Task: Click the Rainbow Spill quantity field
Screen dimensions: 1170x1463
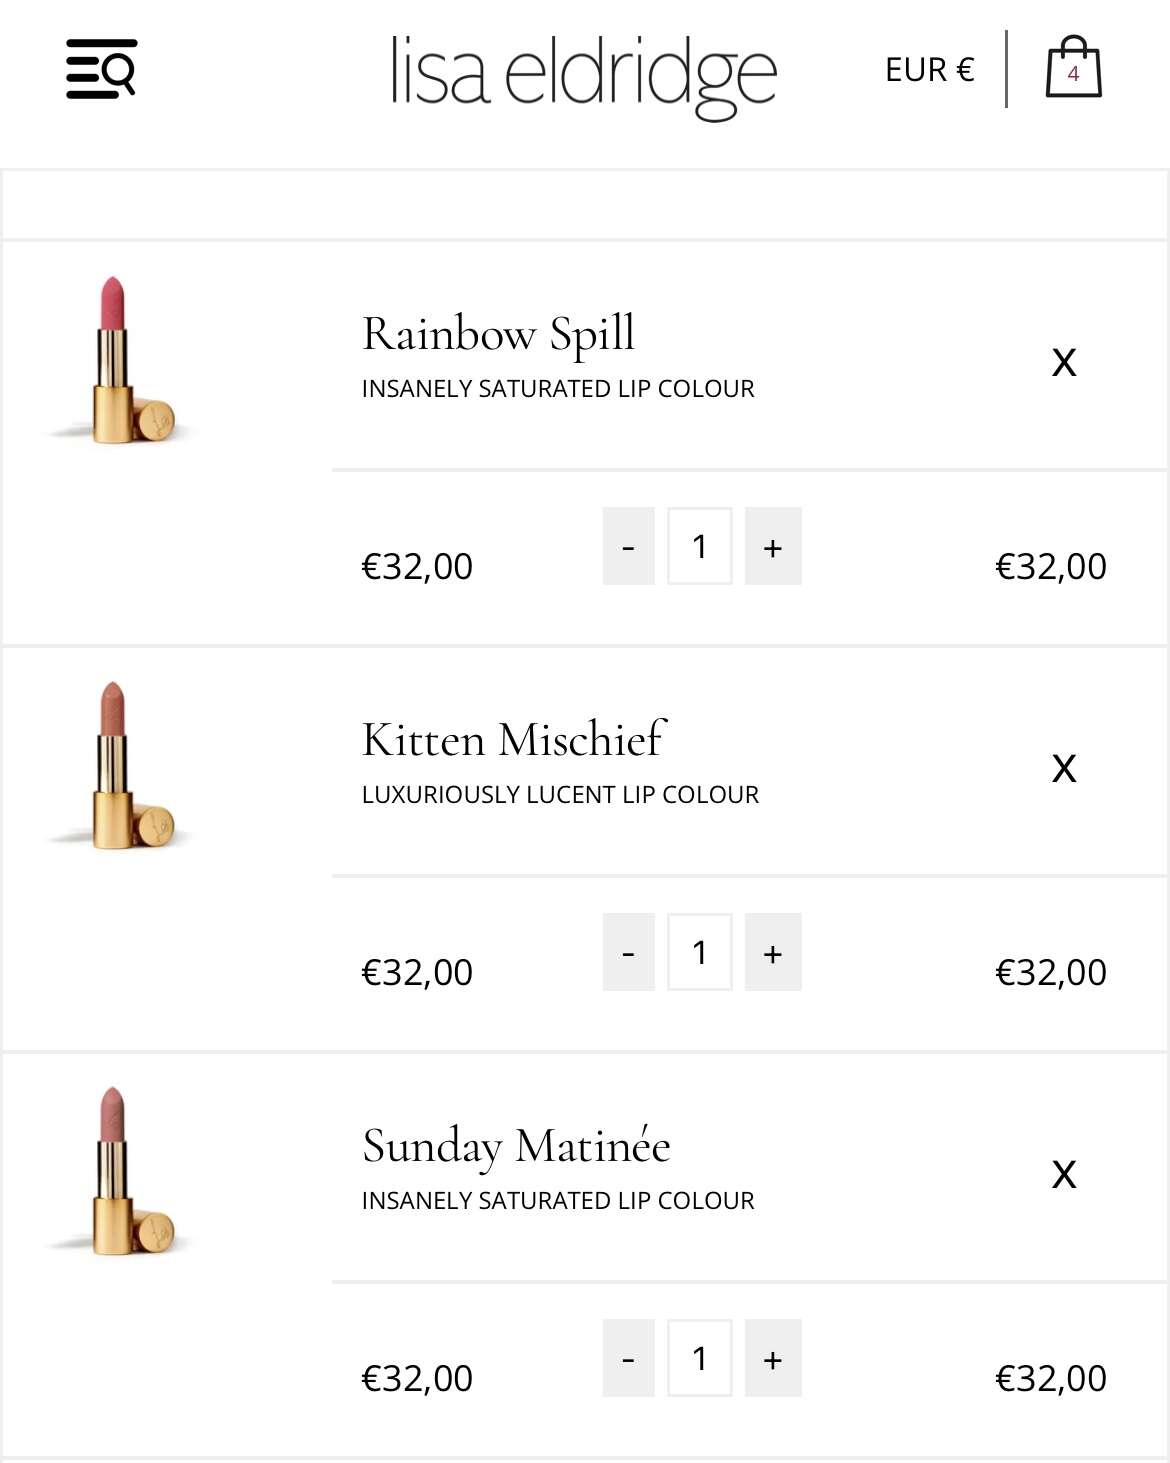Action: click(700, 546)
